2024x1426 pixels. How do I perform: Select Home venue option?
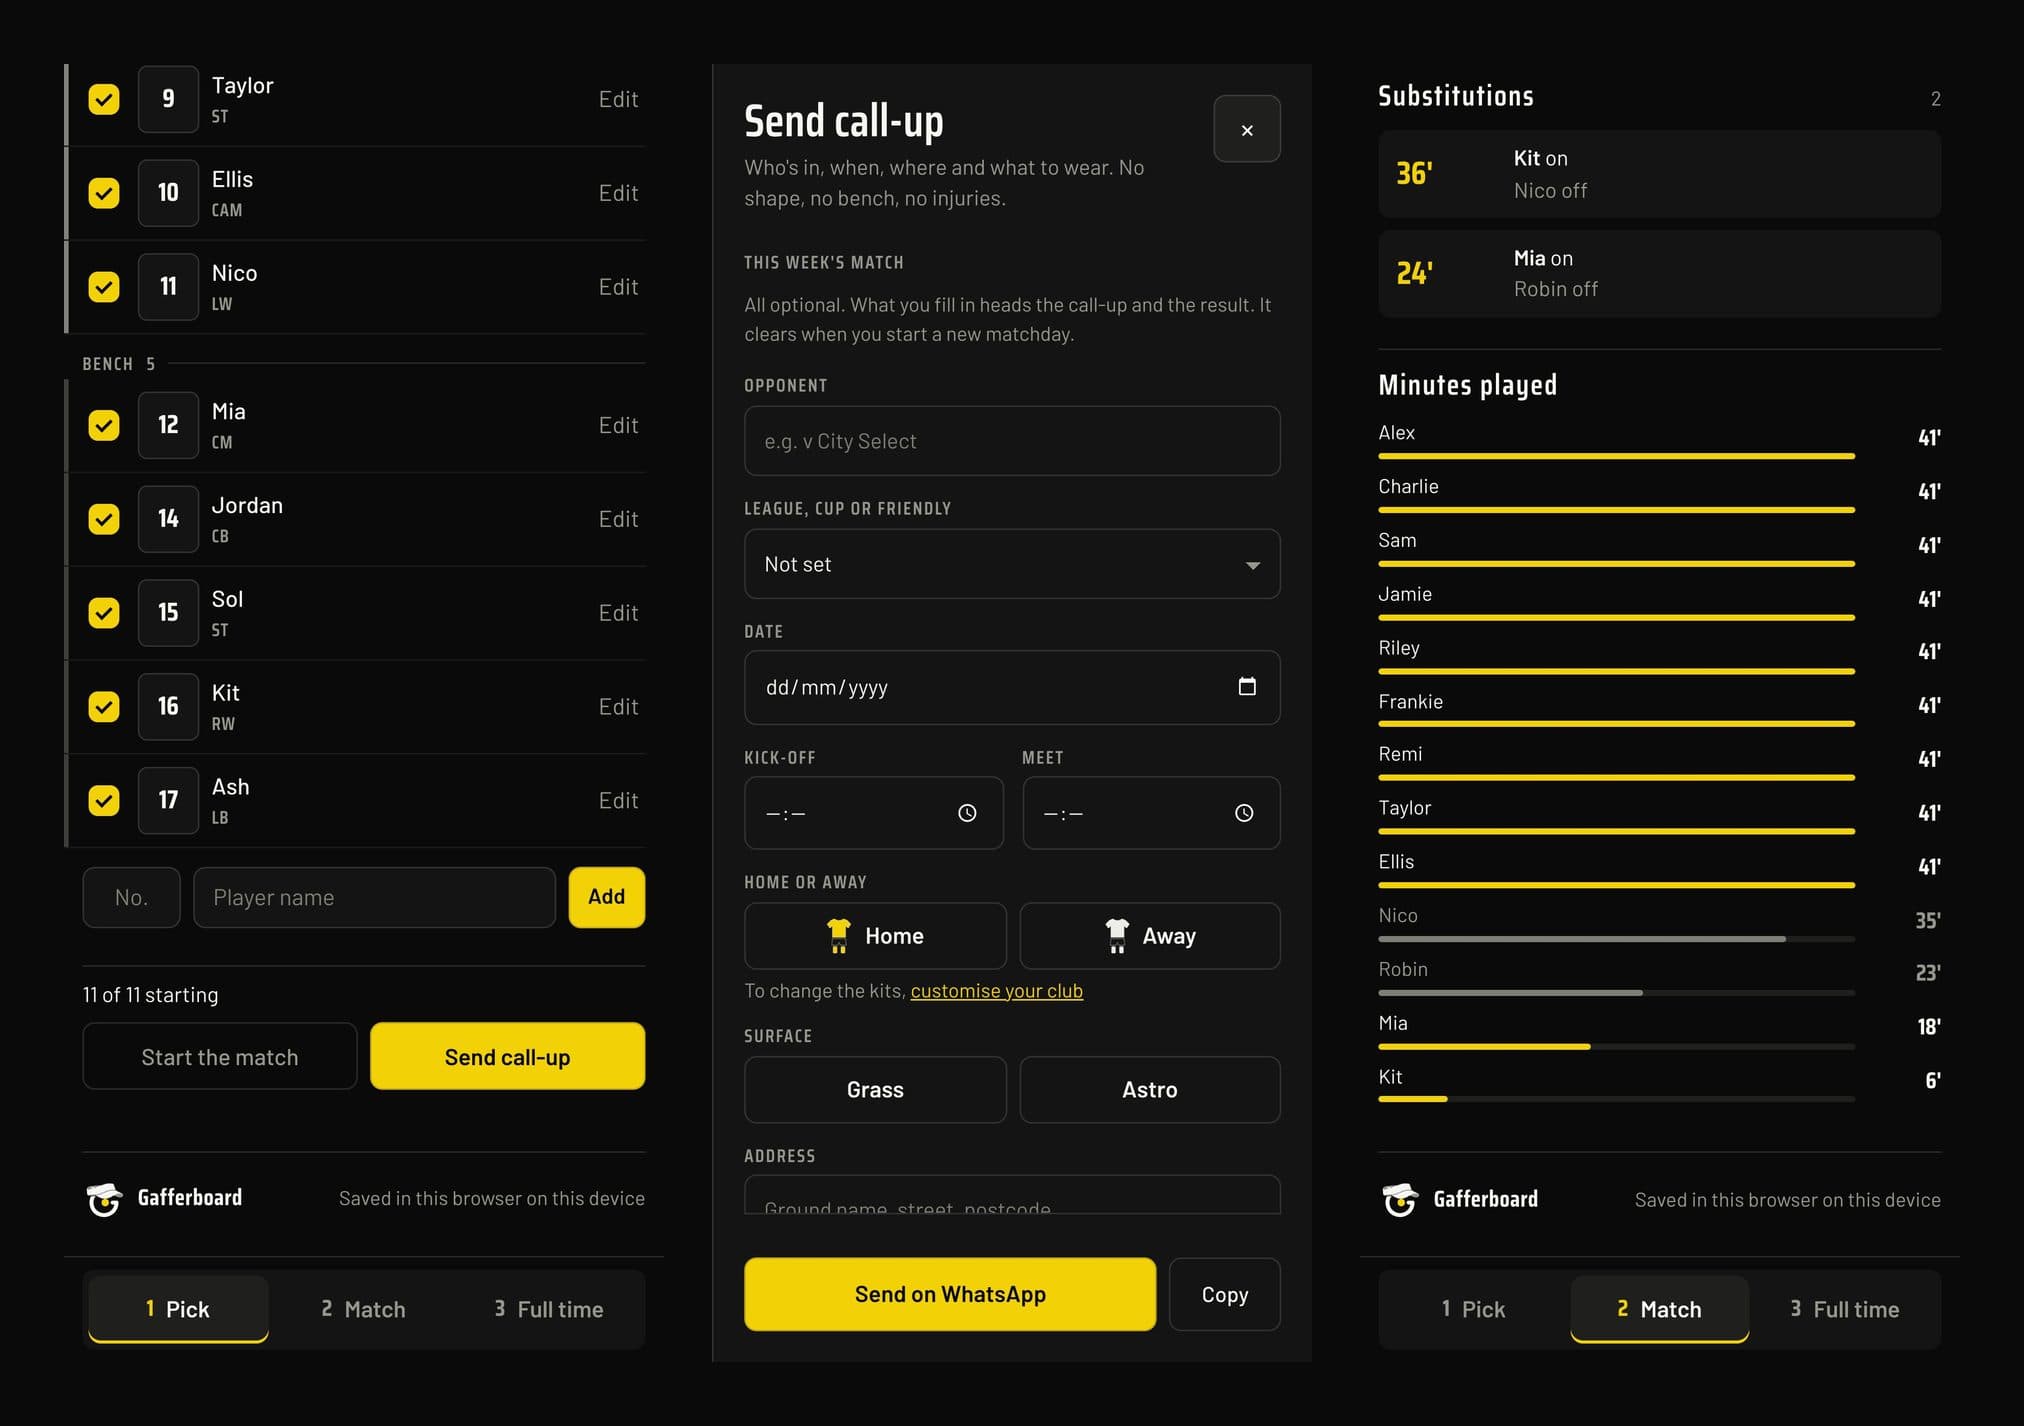click(x=875, y=936)
